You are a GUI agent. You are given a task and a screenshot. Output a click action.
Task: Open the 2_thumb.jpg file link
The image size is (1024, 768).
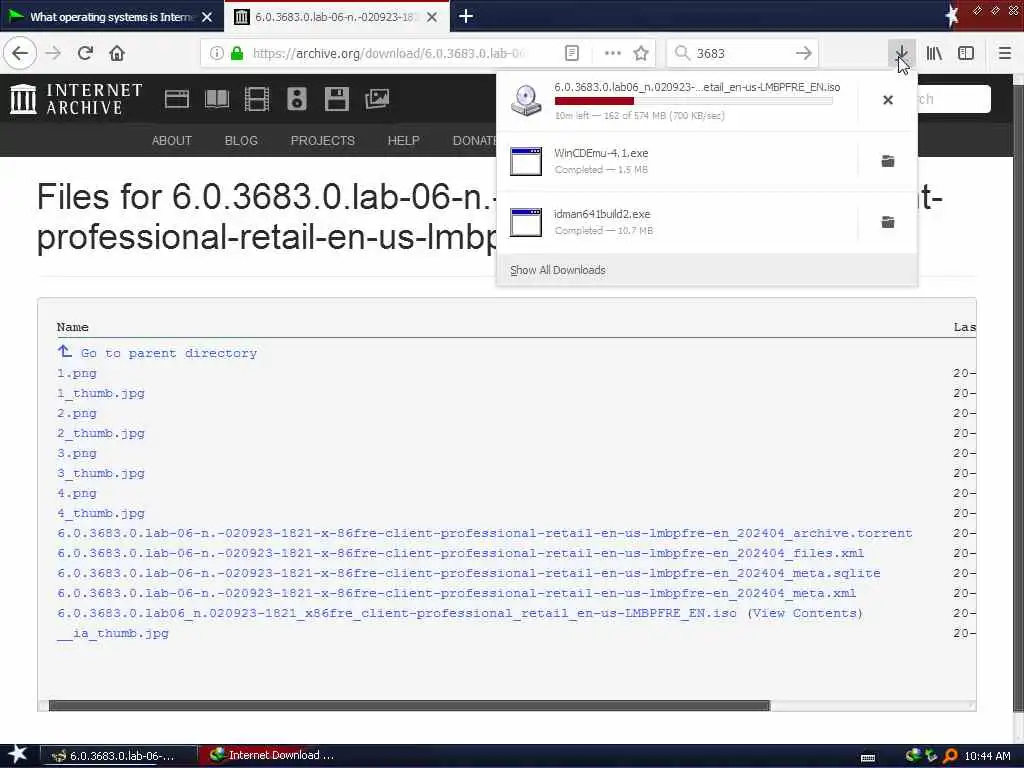point(101,433)
